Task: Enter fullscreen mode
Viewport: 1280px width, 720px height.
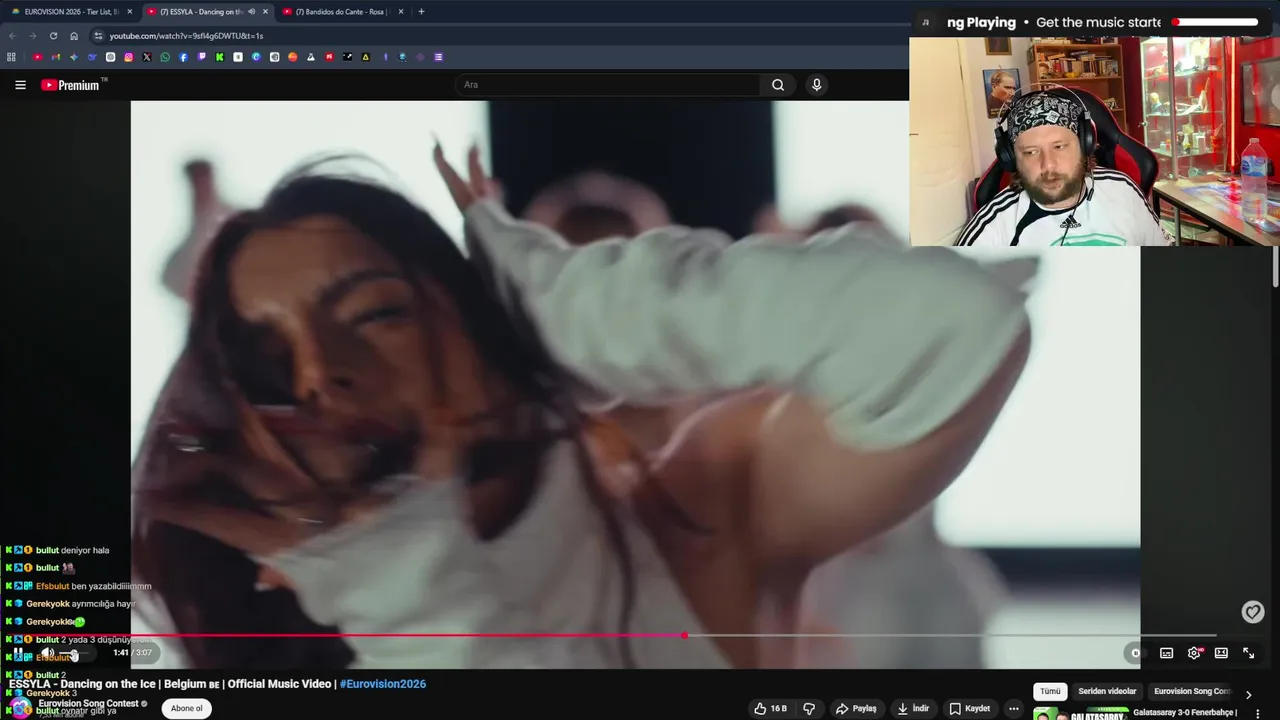Action: (1249, 653)
